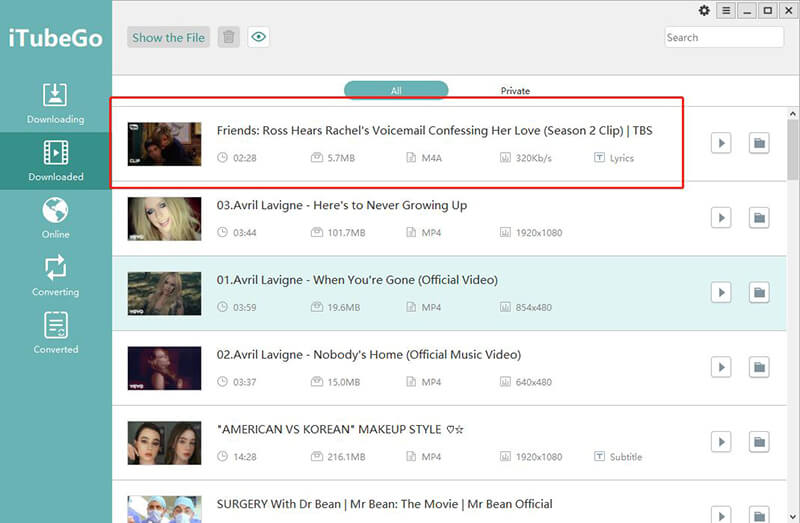The width and height of the screenshot is (800, 523).
Task: Open the Online browser section
Action: pos(56,218)
